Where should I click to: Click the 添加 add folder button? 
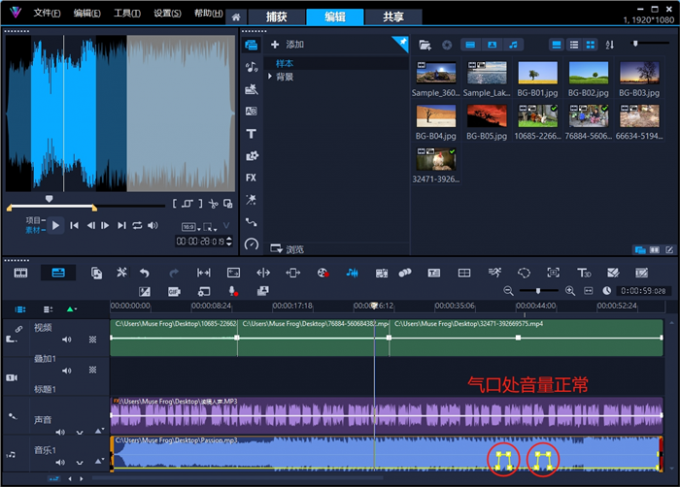coord(287,44)
